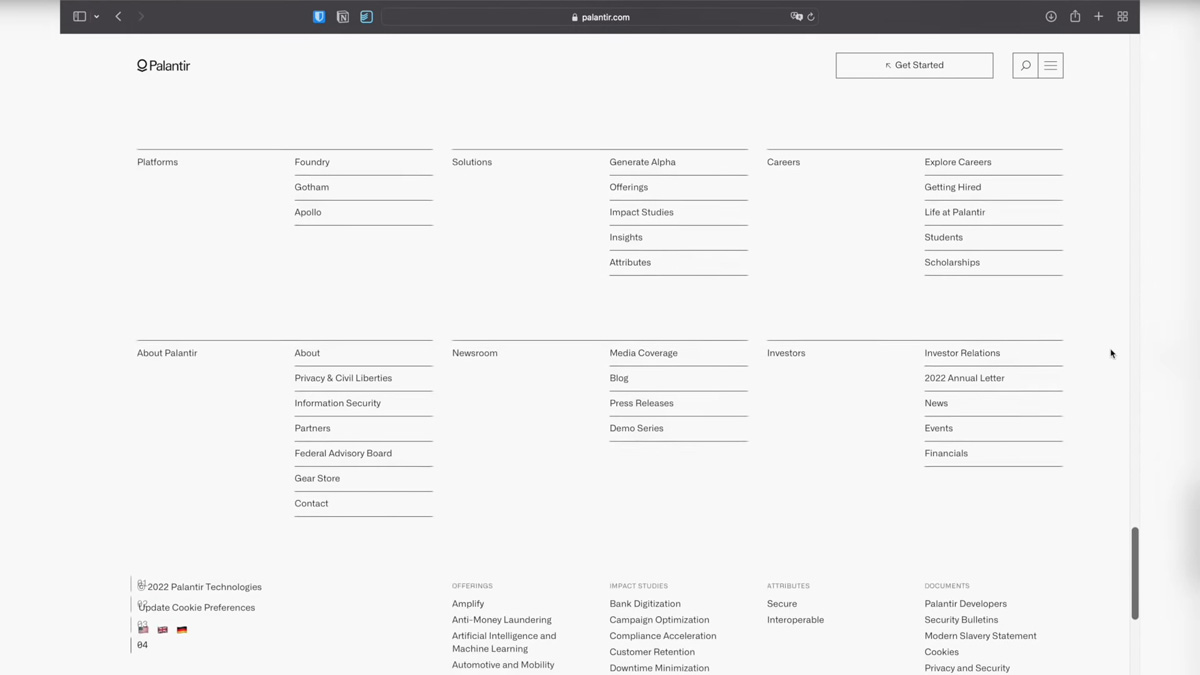Open Security Bulletins link

tap(961, 620)
